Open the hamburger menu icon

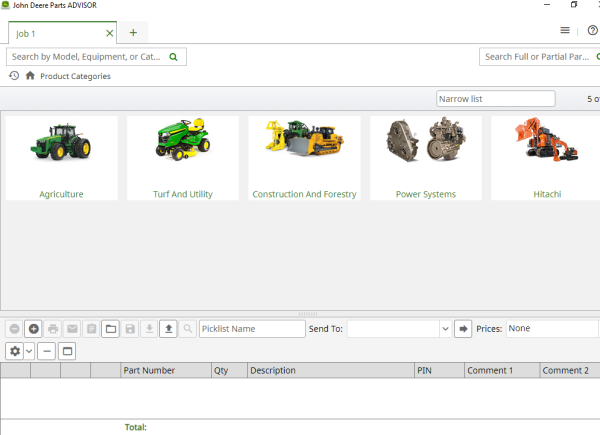click(x=566, y=31)
